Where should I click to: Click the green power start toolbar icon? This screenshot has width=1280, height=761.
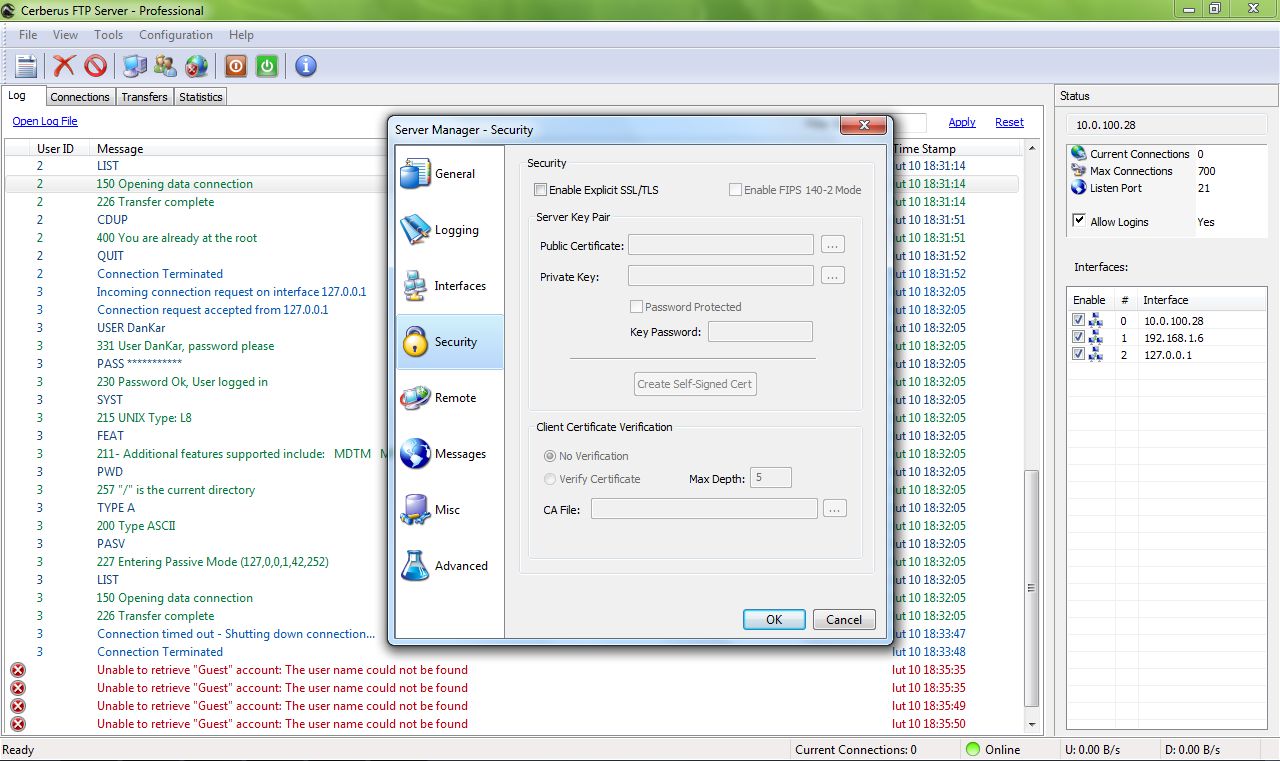[x=267, y=66]
